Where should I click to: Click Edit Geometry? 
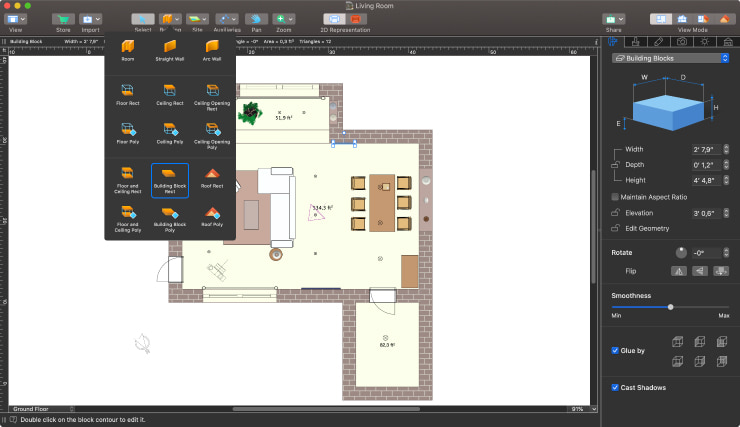click(x=647, y=228)
